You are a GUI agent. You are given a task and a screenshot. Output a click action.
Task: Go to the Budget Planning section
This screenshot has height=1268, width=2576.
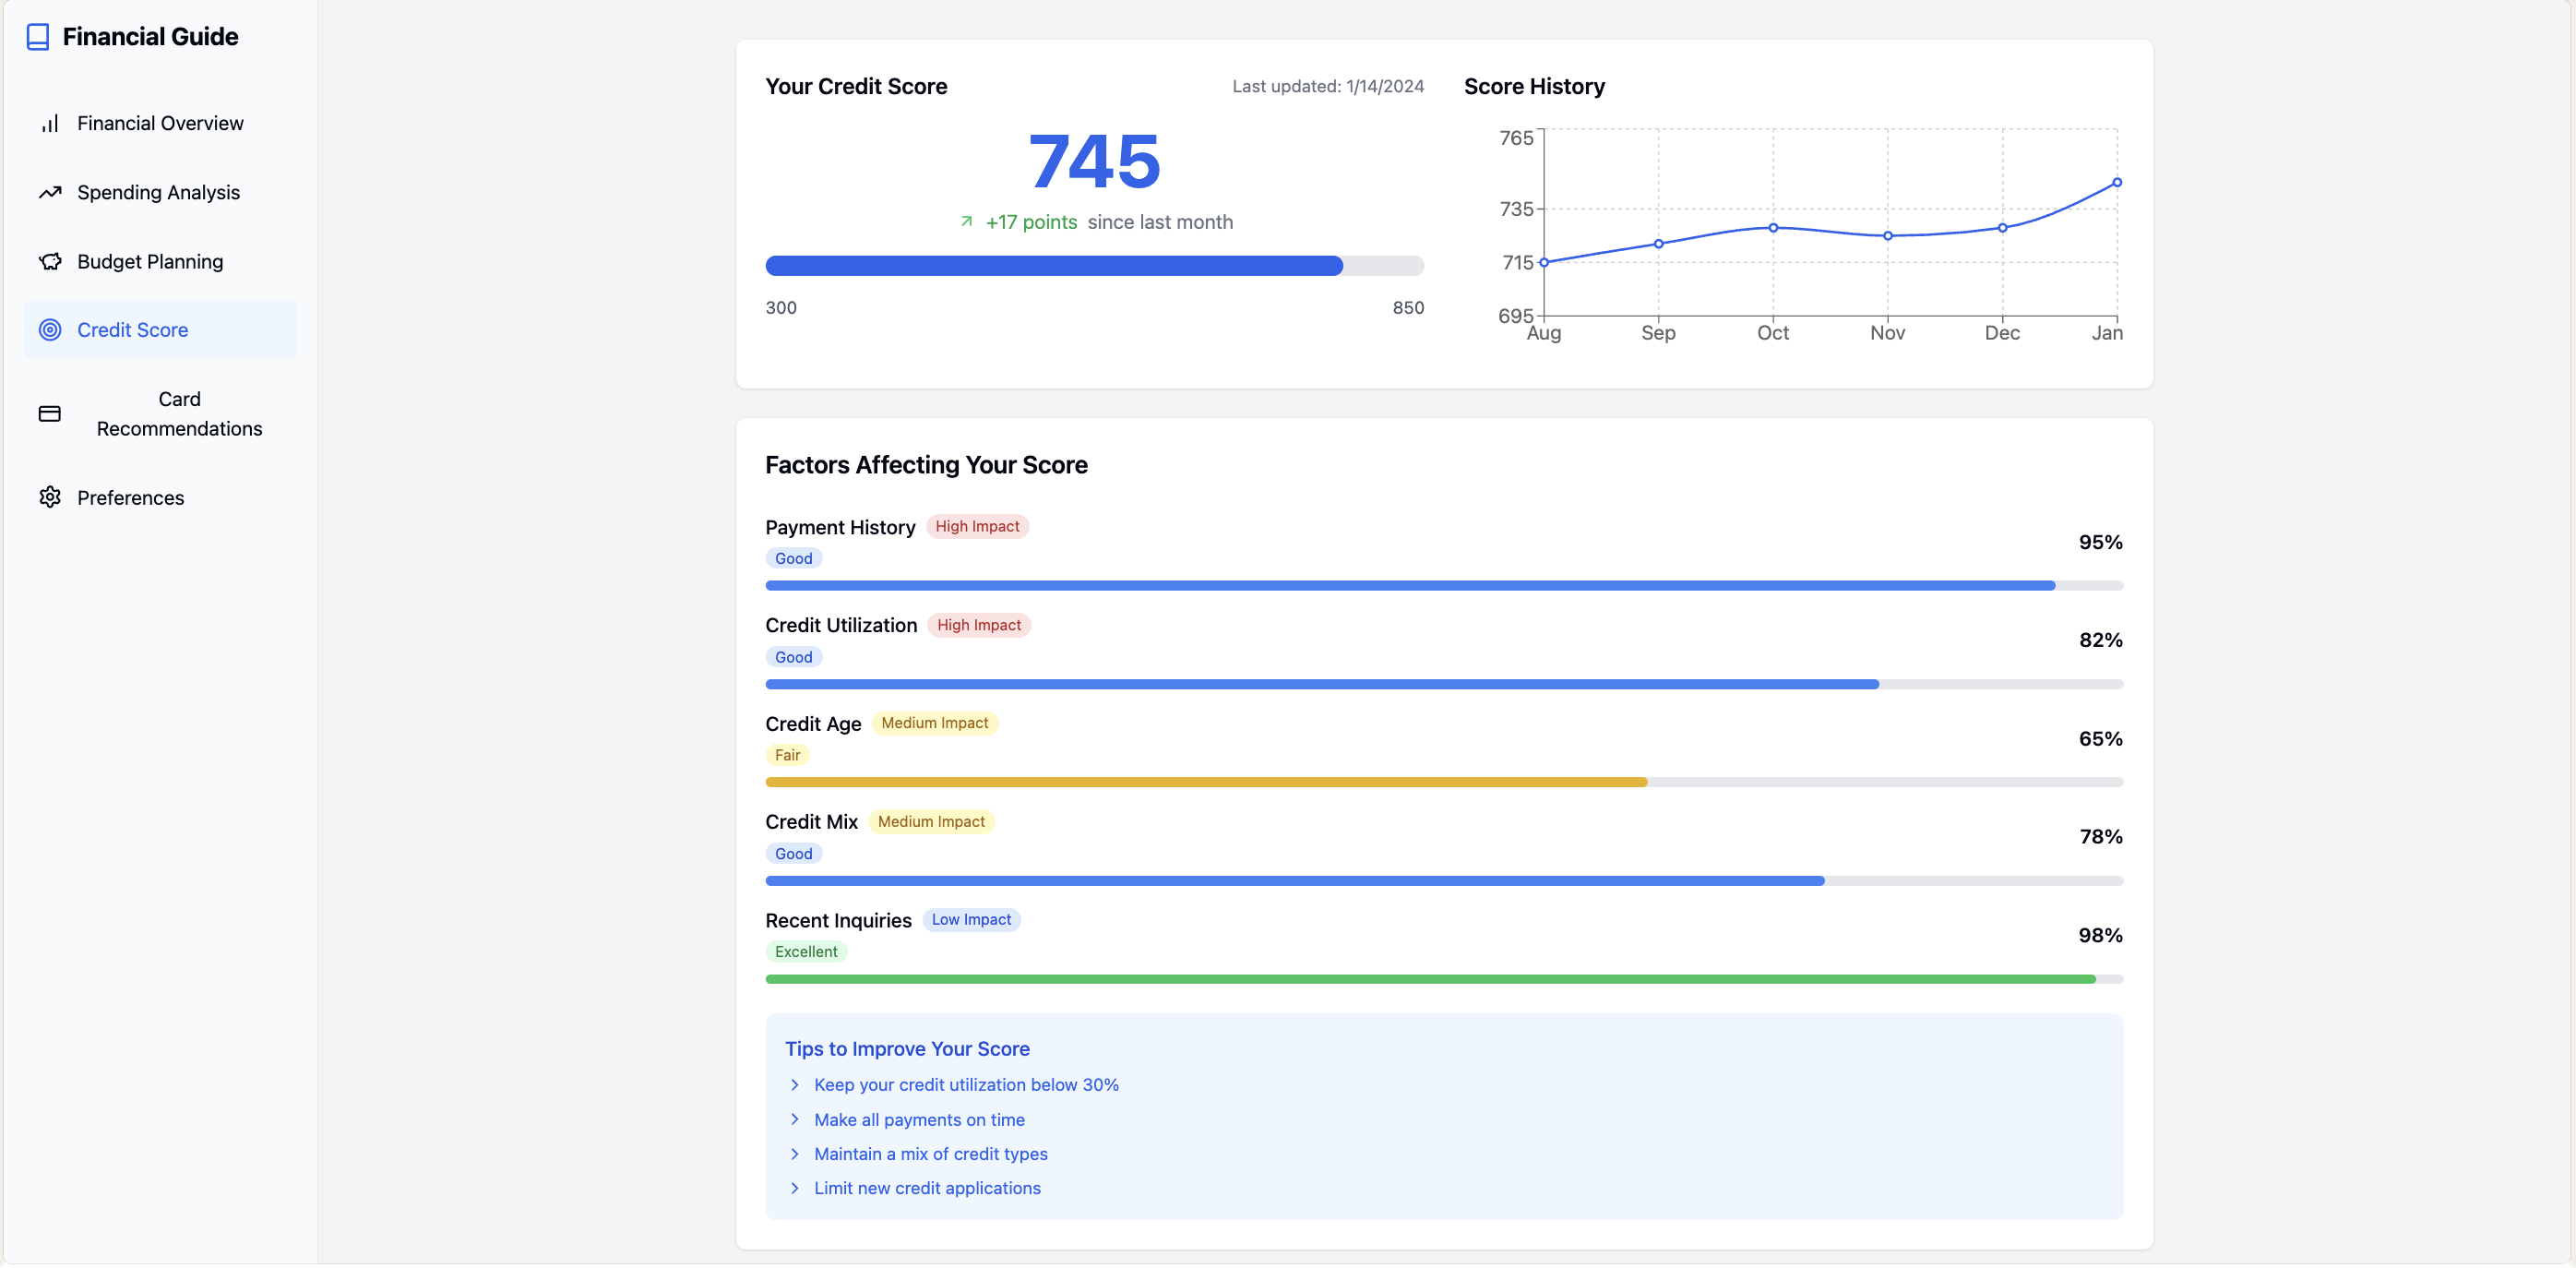(150, 261)
